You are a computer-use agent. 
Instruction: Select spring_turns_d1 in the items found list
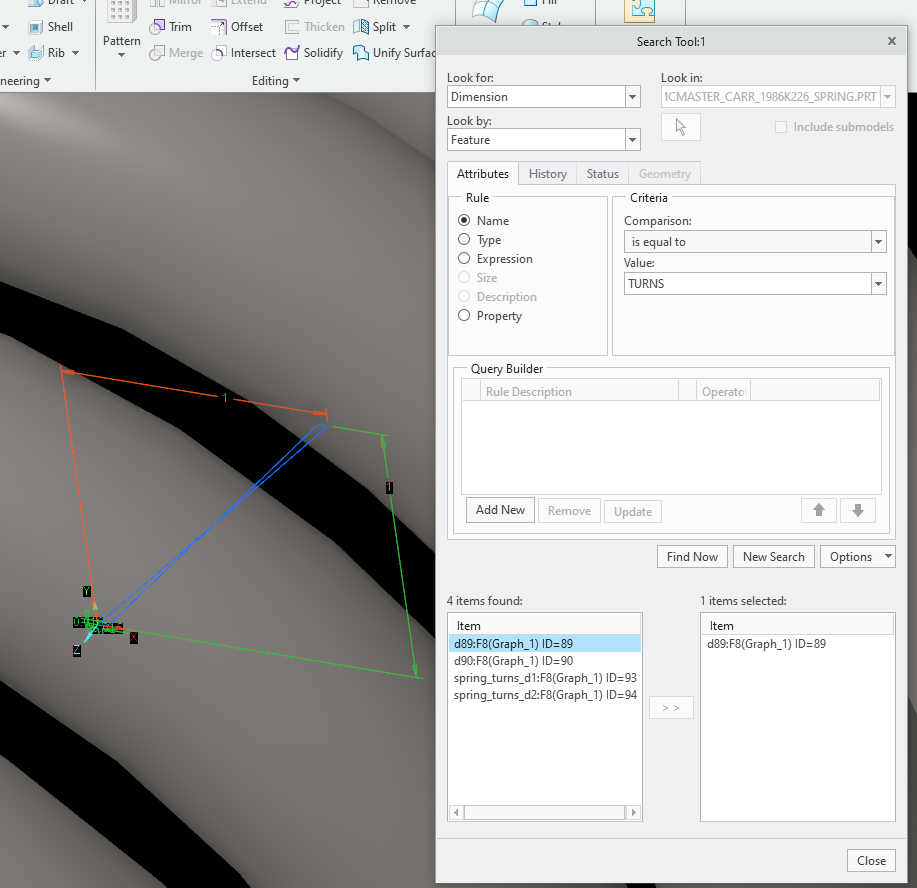click(x=545, y=677)
